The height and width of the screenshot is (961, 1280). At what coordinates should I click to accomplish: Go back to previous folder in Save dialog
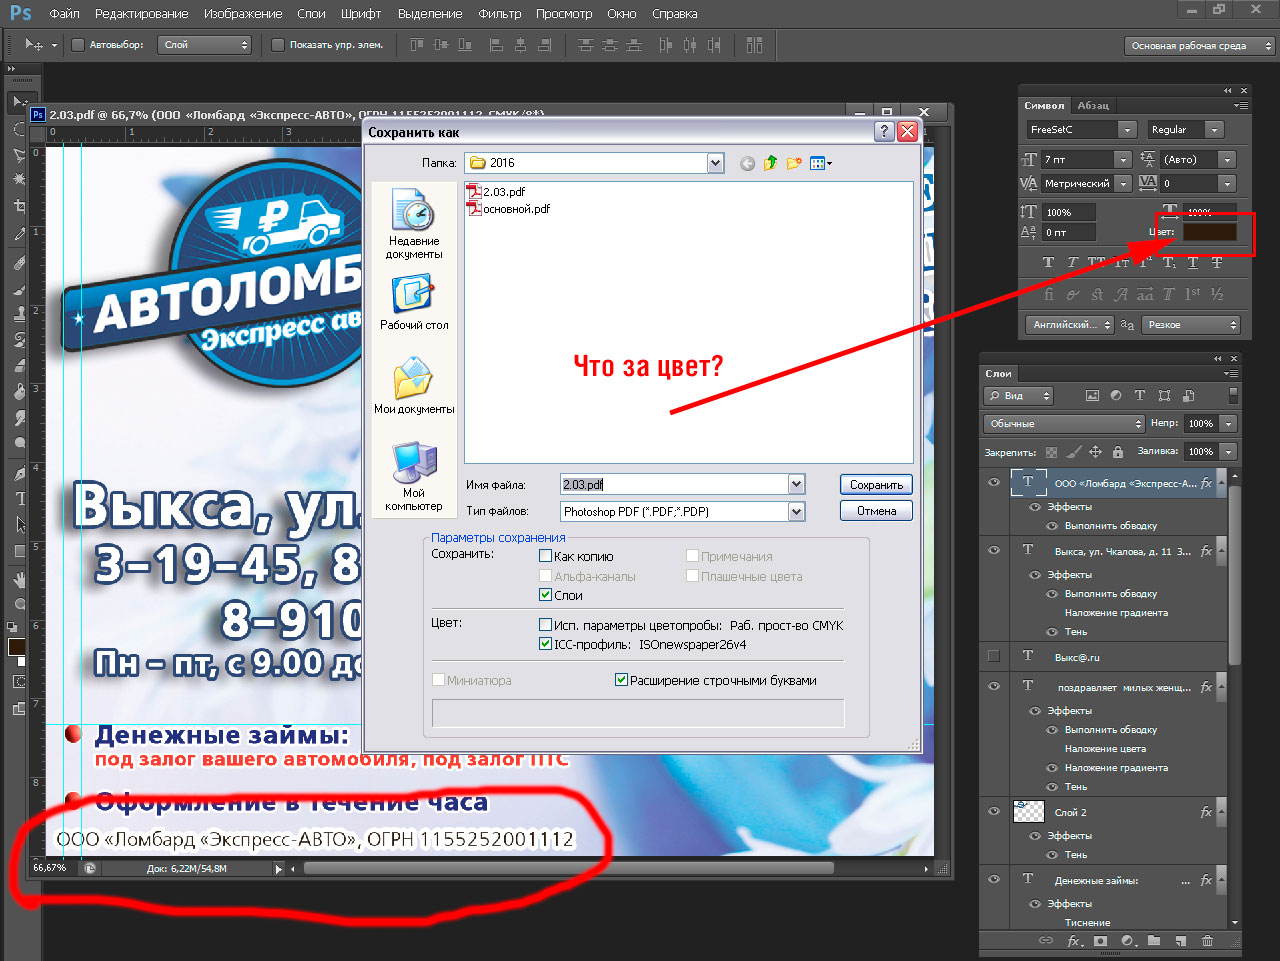[x=747, y=163]
